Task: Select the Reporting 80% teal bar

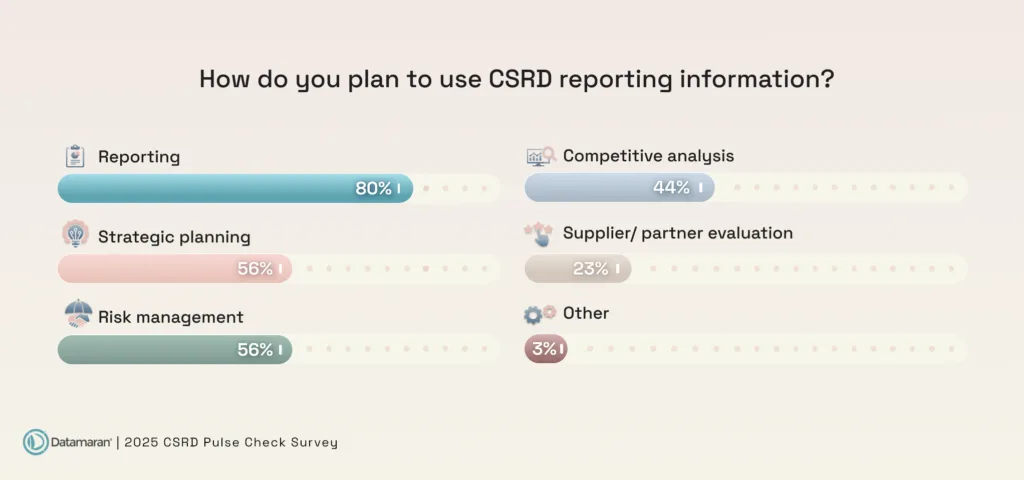Action: pyautogui.click(x=235, y=188)
